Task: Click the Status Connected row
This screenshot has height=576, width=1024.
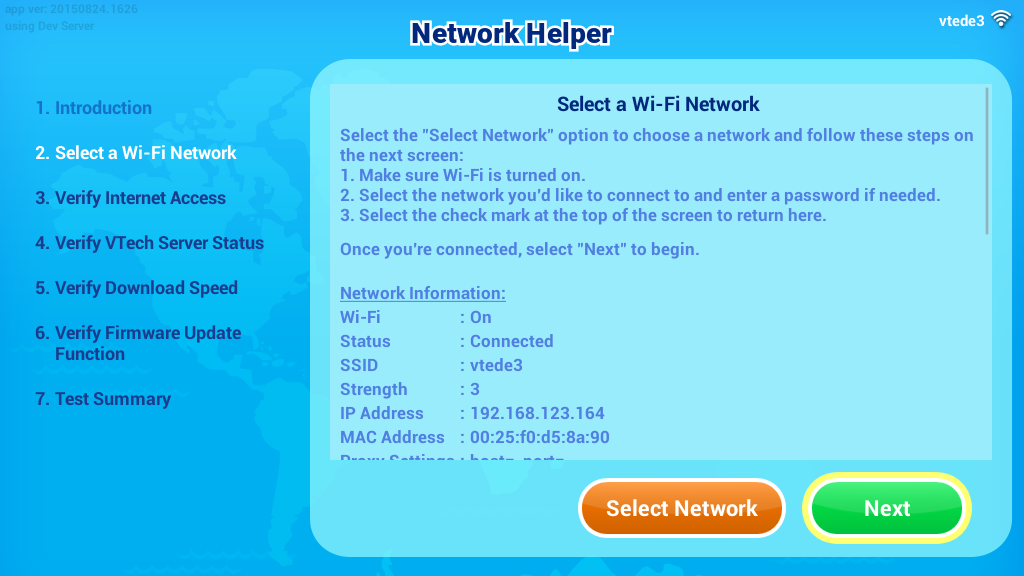Action: click(x=447, y=342)
